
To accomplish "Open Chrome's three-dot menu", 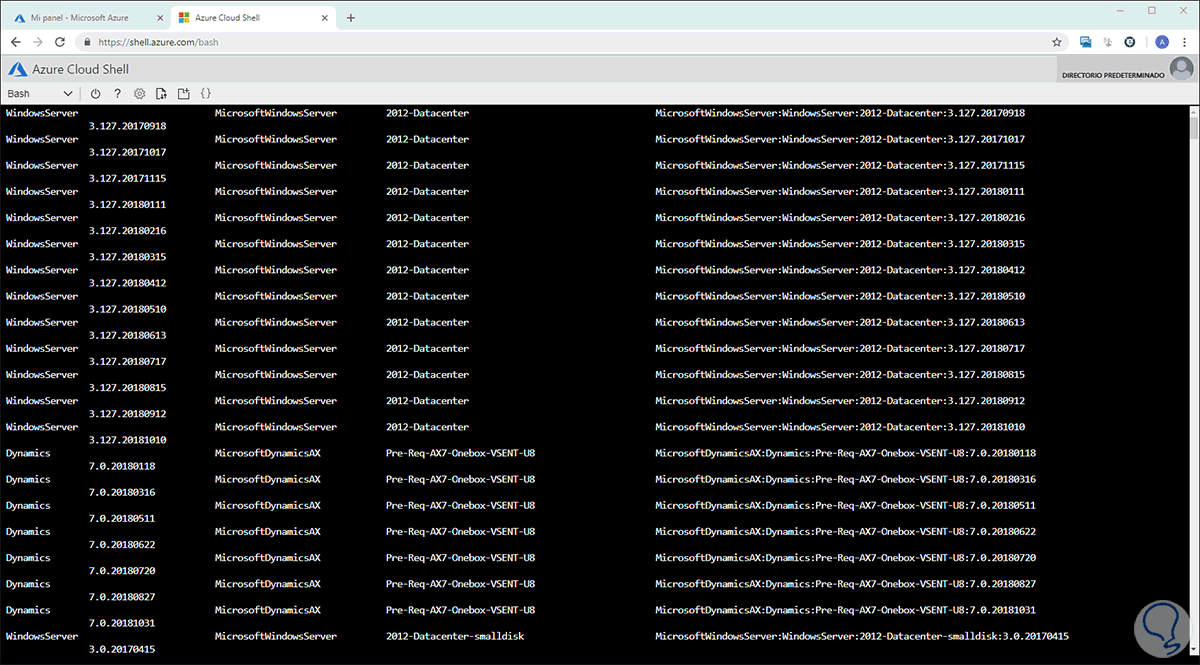I will coord(1183,43).
